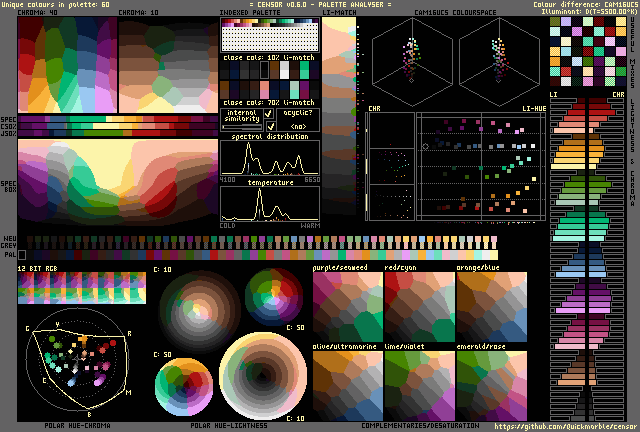Open the lime/violet complementary tile
This screenshot has width=640, height=432.
pyautogui.click(x=420, y=386)
